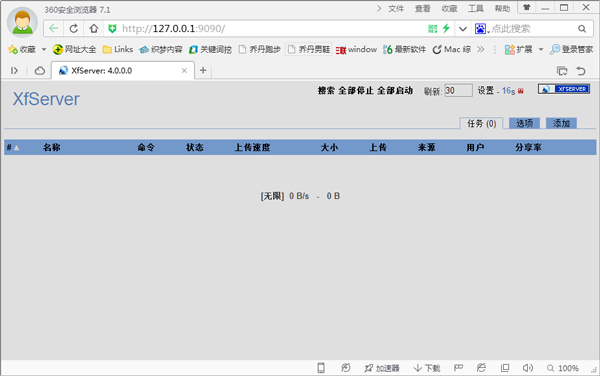
Task: Open the 收藏 menu
Action: [449, 8]
